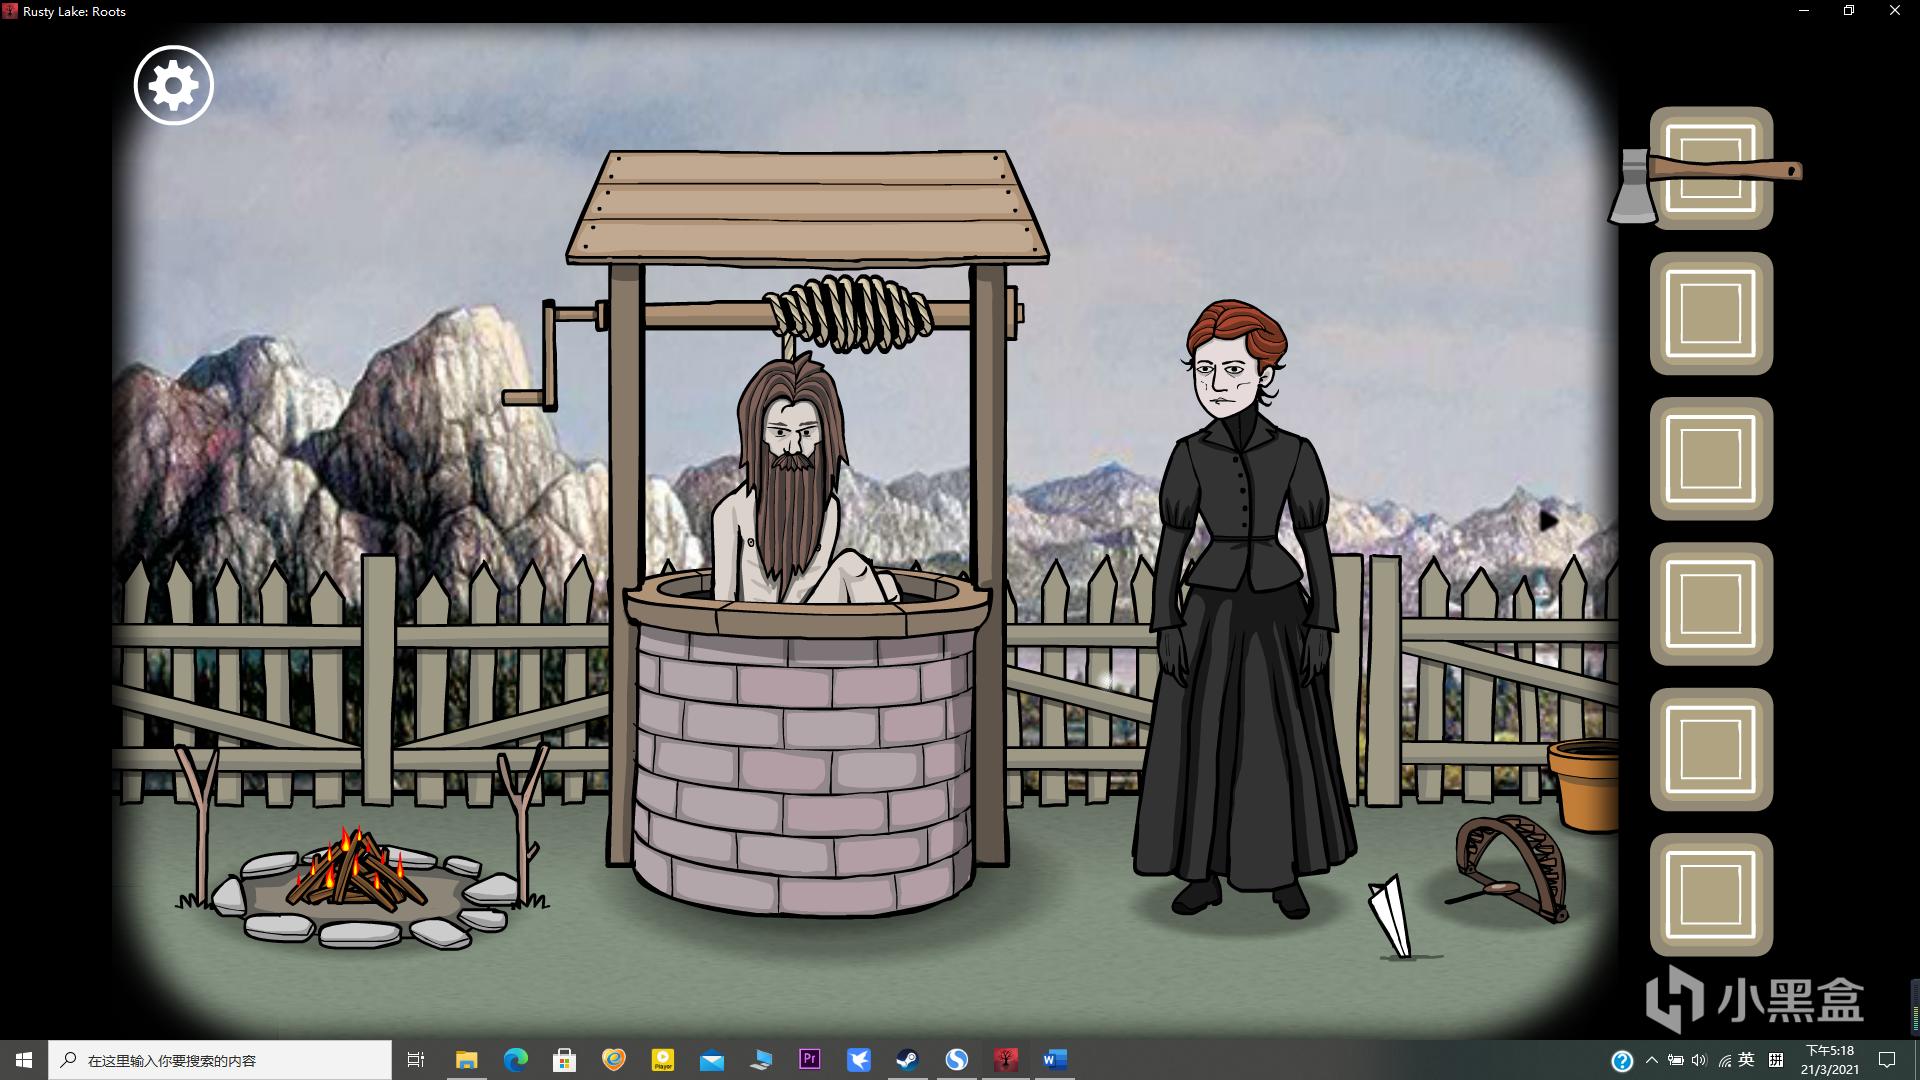Select the axe in inventory

(x=1710, y=169)
